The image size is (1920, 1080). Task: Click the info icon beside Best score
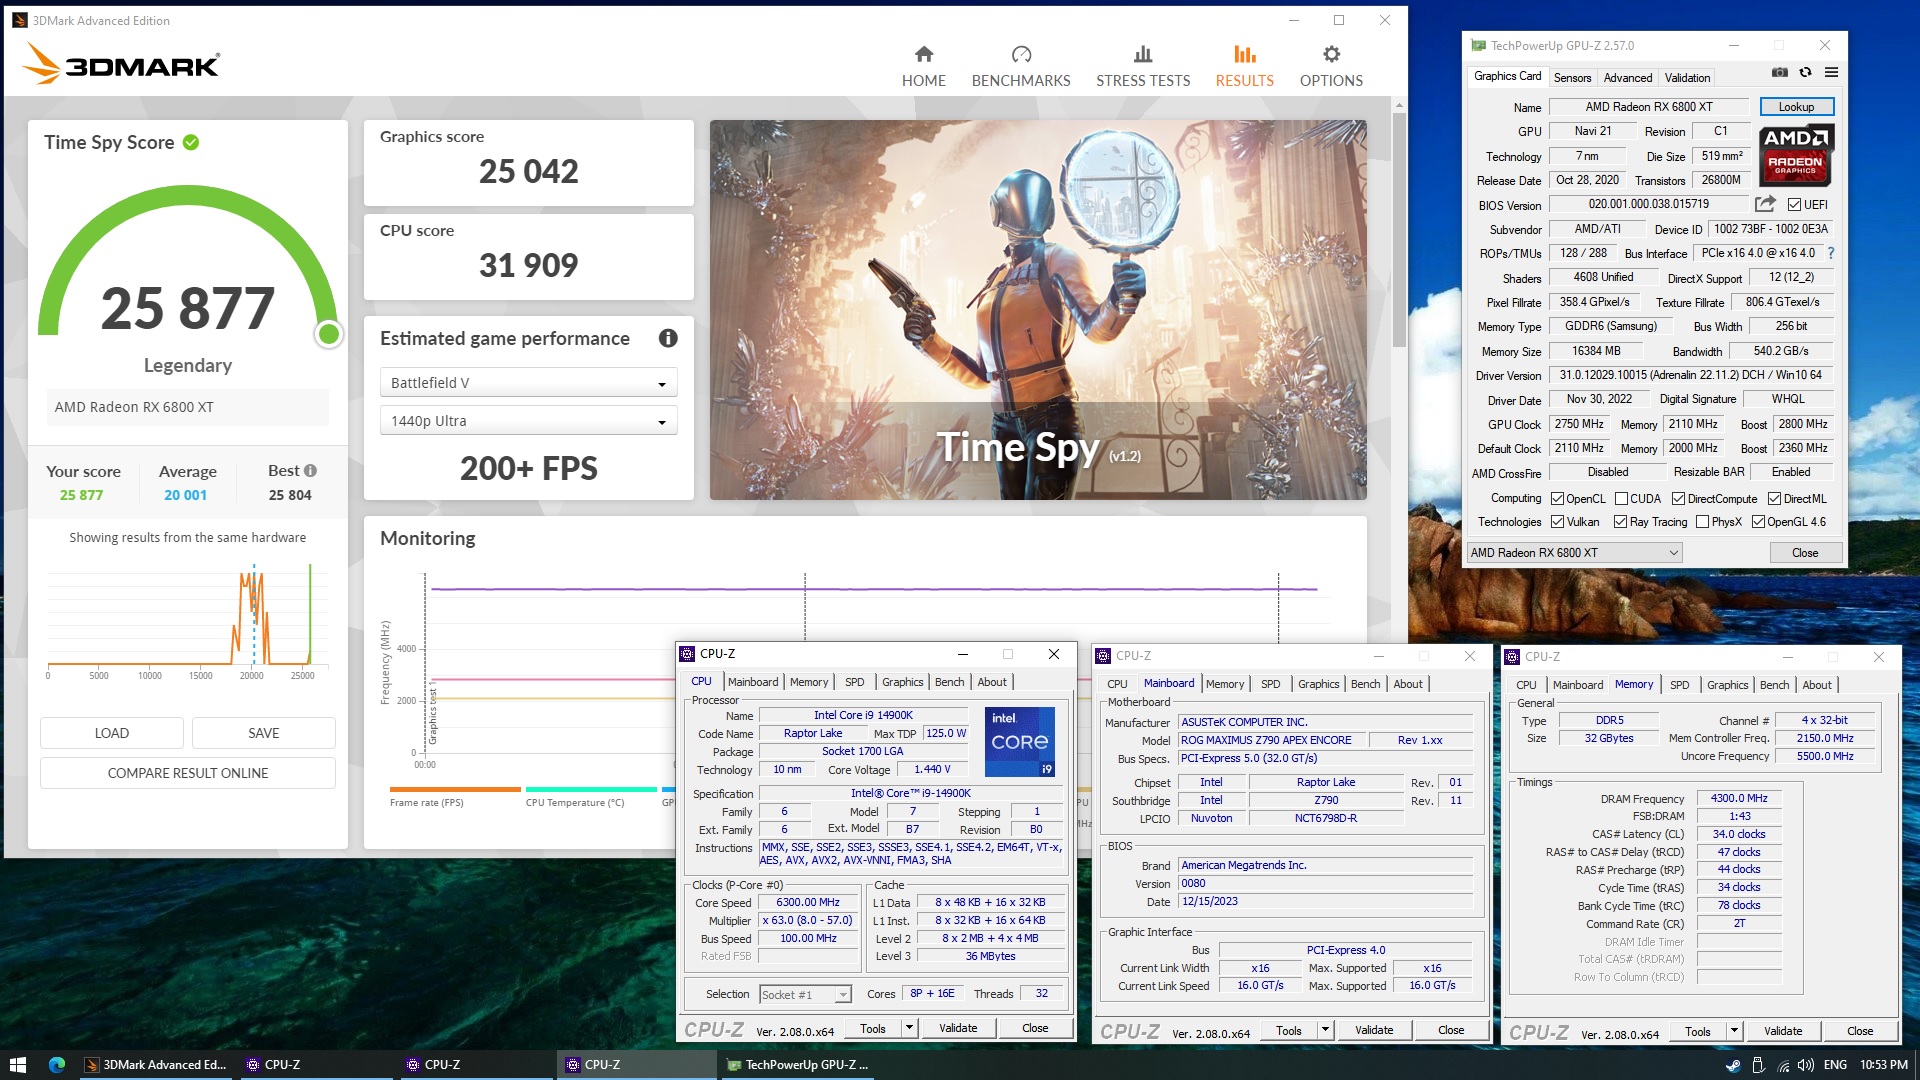(310, 470)
